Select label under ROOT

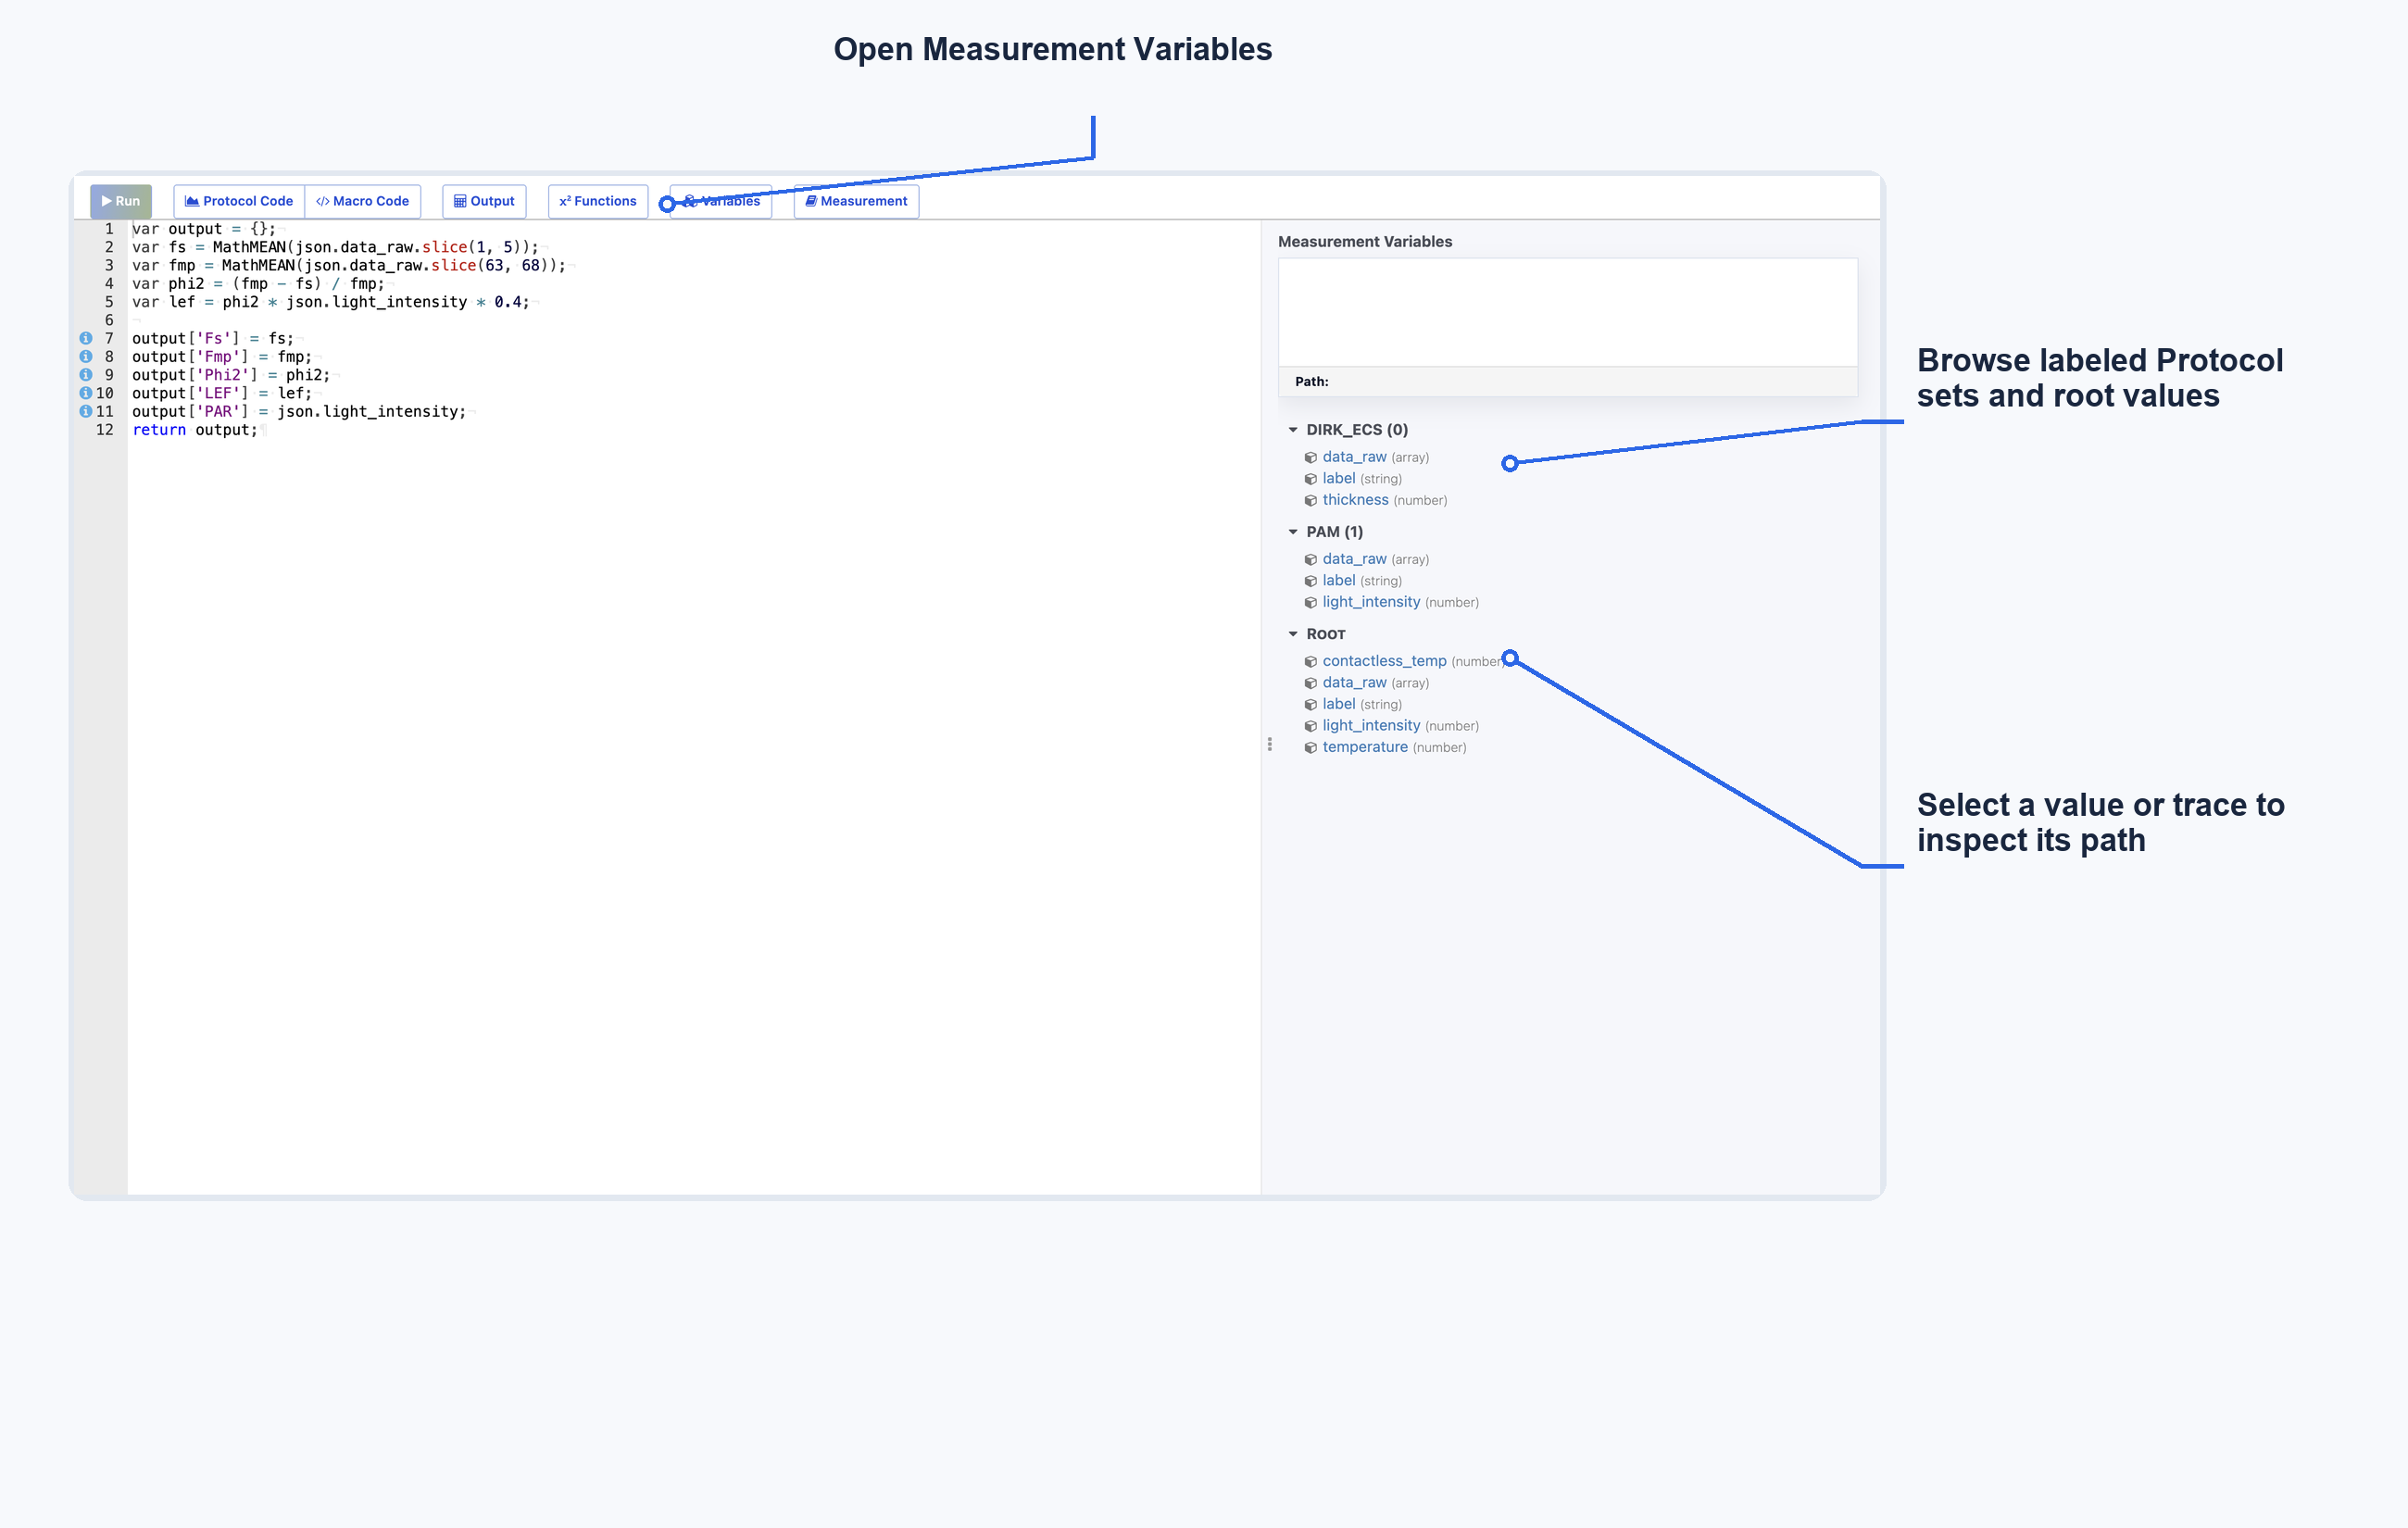click(1339, 704)
